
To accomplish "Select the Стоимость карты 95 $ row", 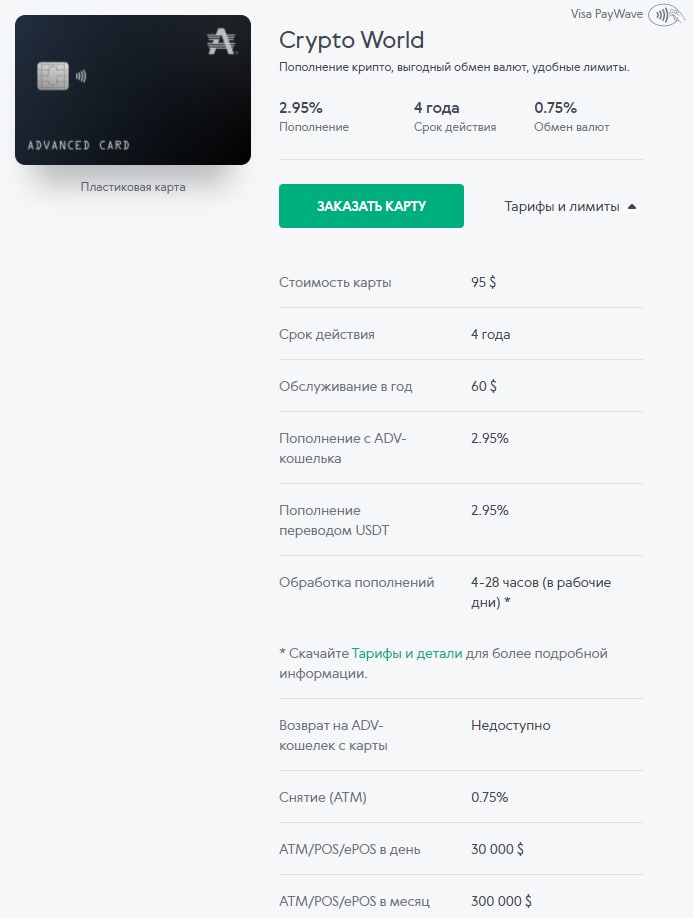I will (461, 282).
